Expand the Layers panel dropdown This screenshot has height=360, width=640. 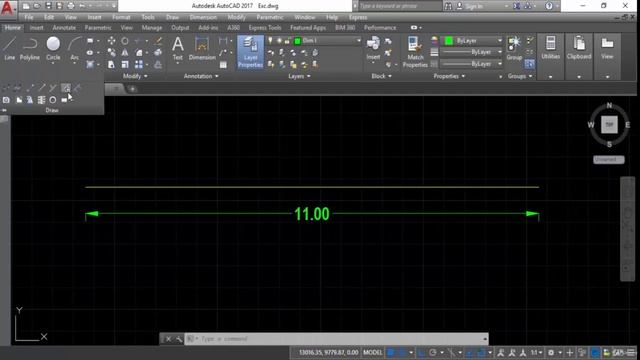tap(299, 76)
